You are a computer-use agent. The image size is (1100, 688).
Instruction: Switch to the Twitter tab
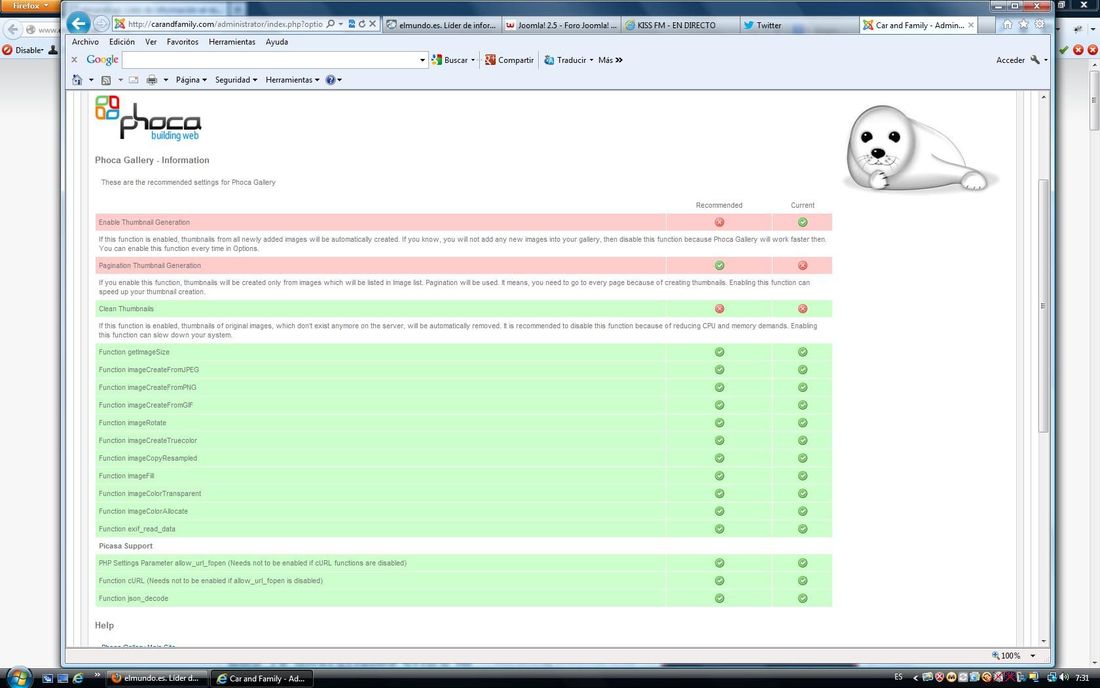pyautogui.click(x=799, y=25)
